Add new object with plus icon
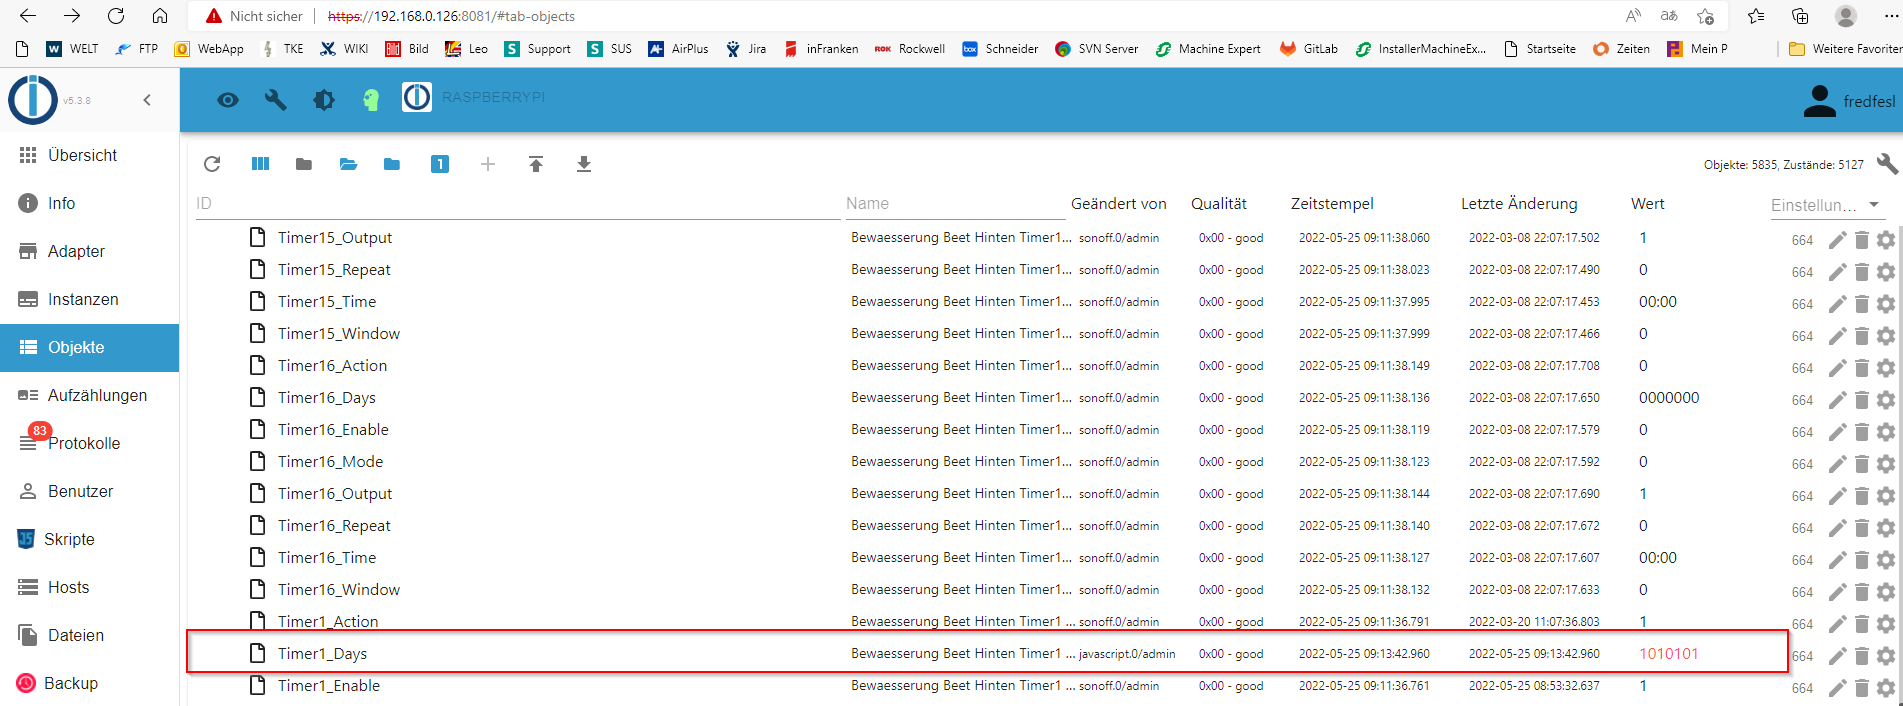Screen dimensions: 1903x706 tap(488, 164)
